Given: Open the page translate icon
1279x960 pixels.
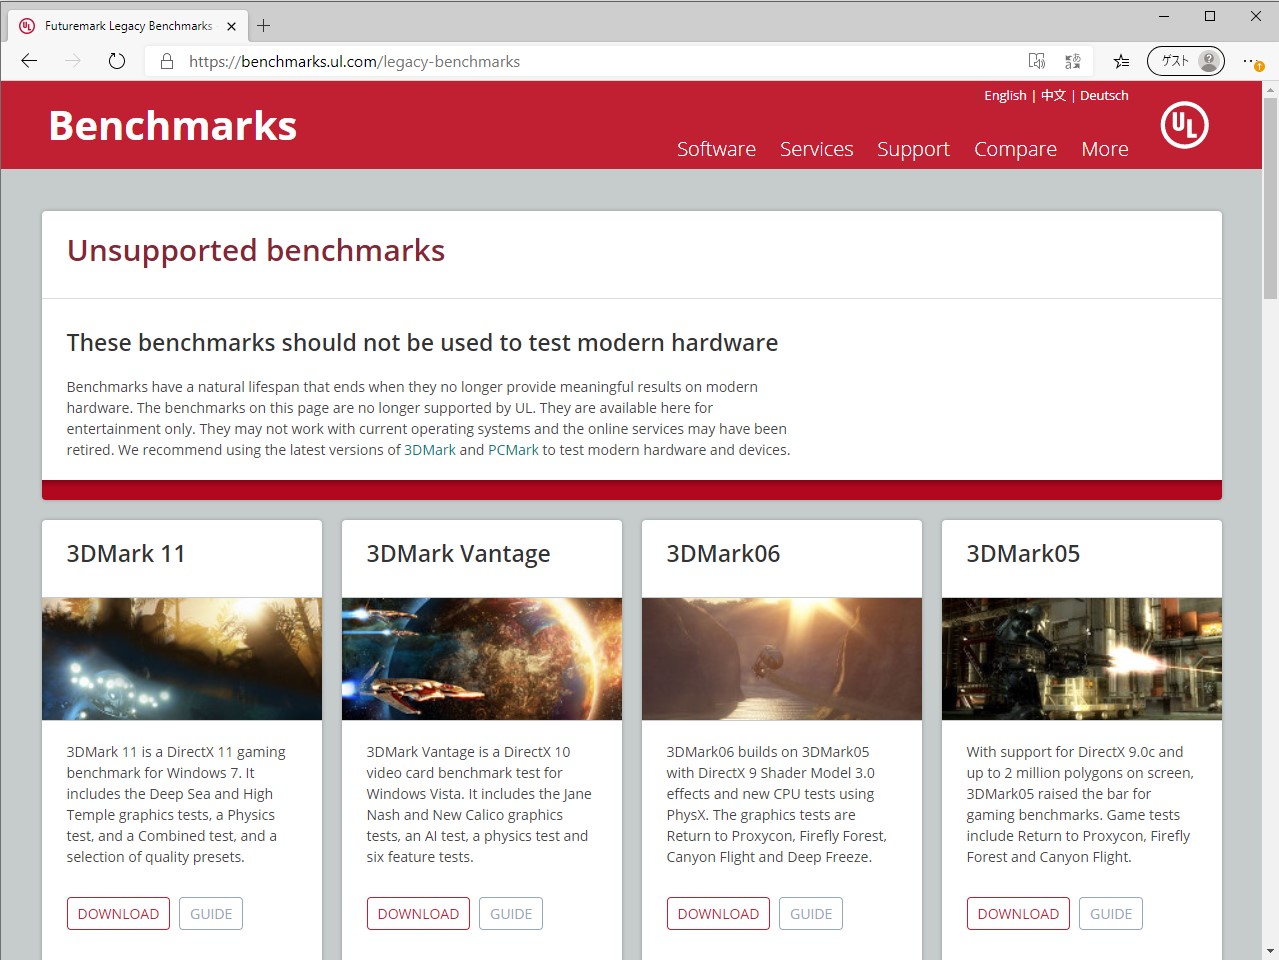Looking at the screenshot, I should (1073, 61).
